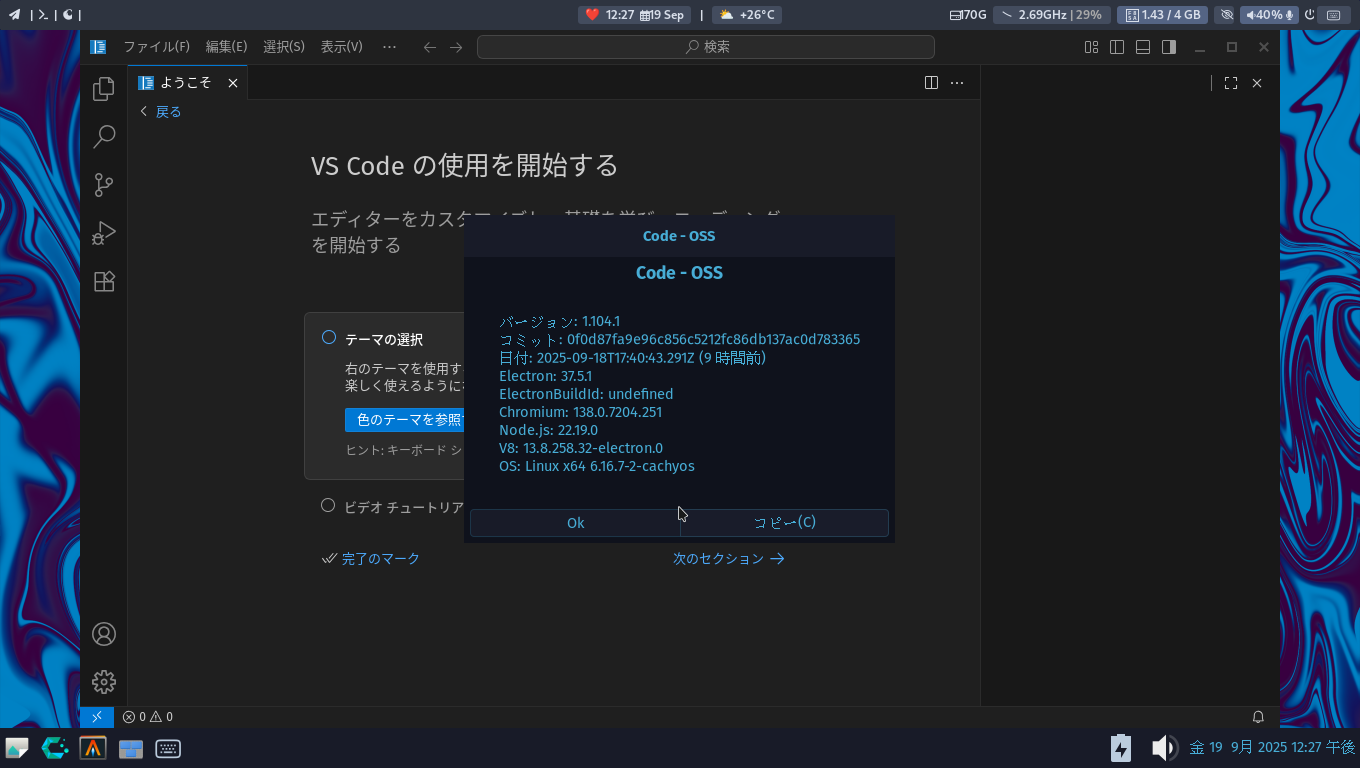Click the バージョン: 1.104.1 line in the dialog

pos(560,321)
